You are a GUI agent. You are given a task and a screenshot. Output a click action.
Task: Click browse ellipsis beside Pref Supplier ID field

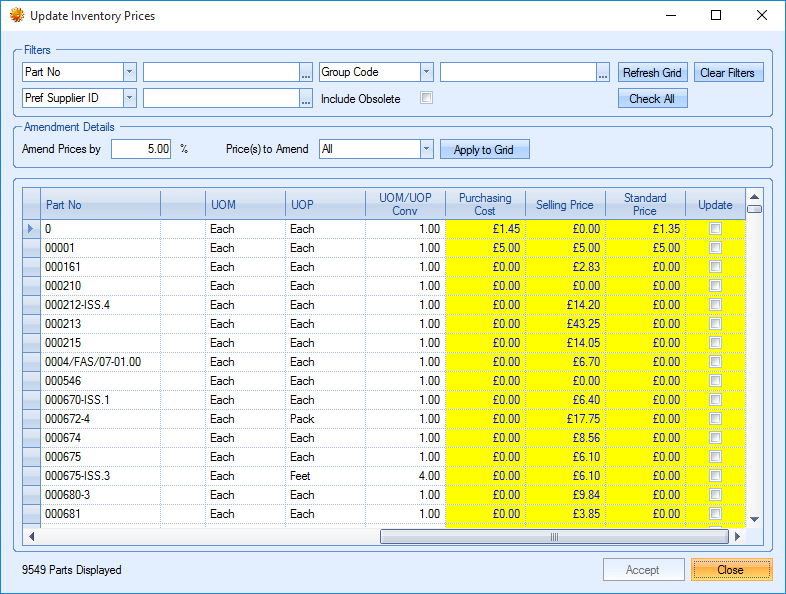306,98
